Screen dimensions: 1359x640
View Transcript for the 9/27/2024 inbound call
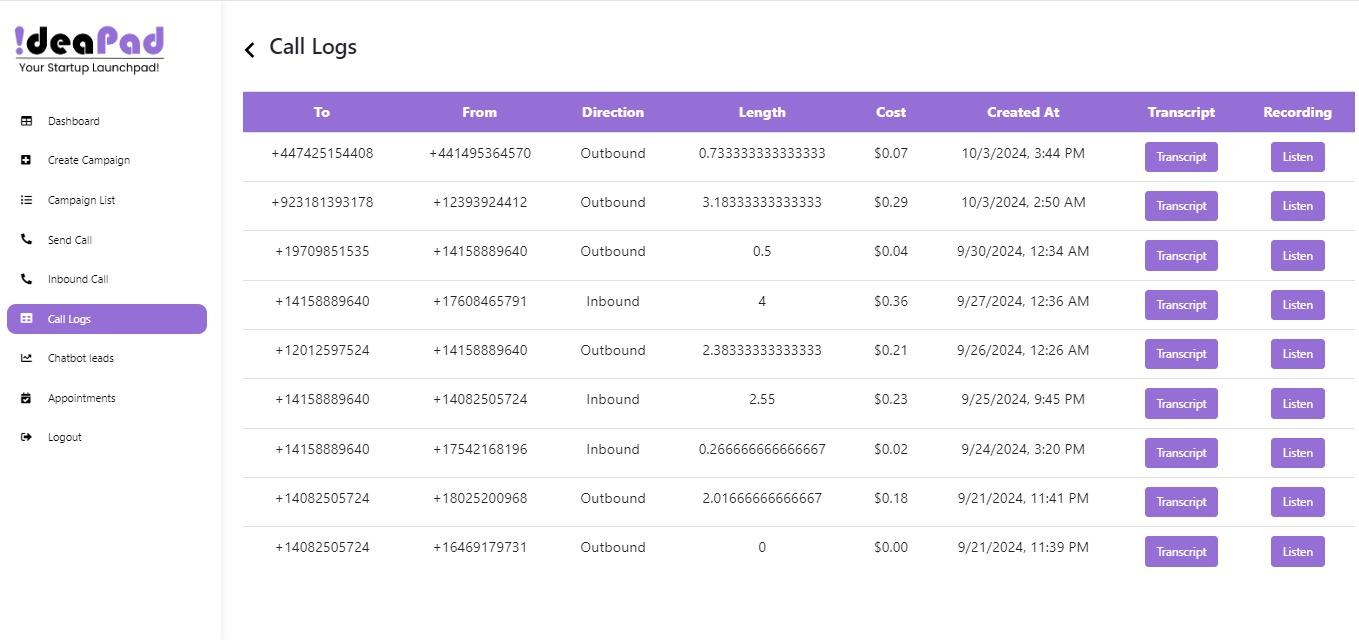(1181, 305)
